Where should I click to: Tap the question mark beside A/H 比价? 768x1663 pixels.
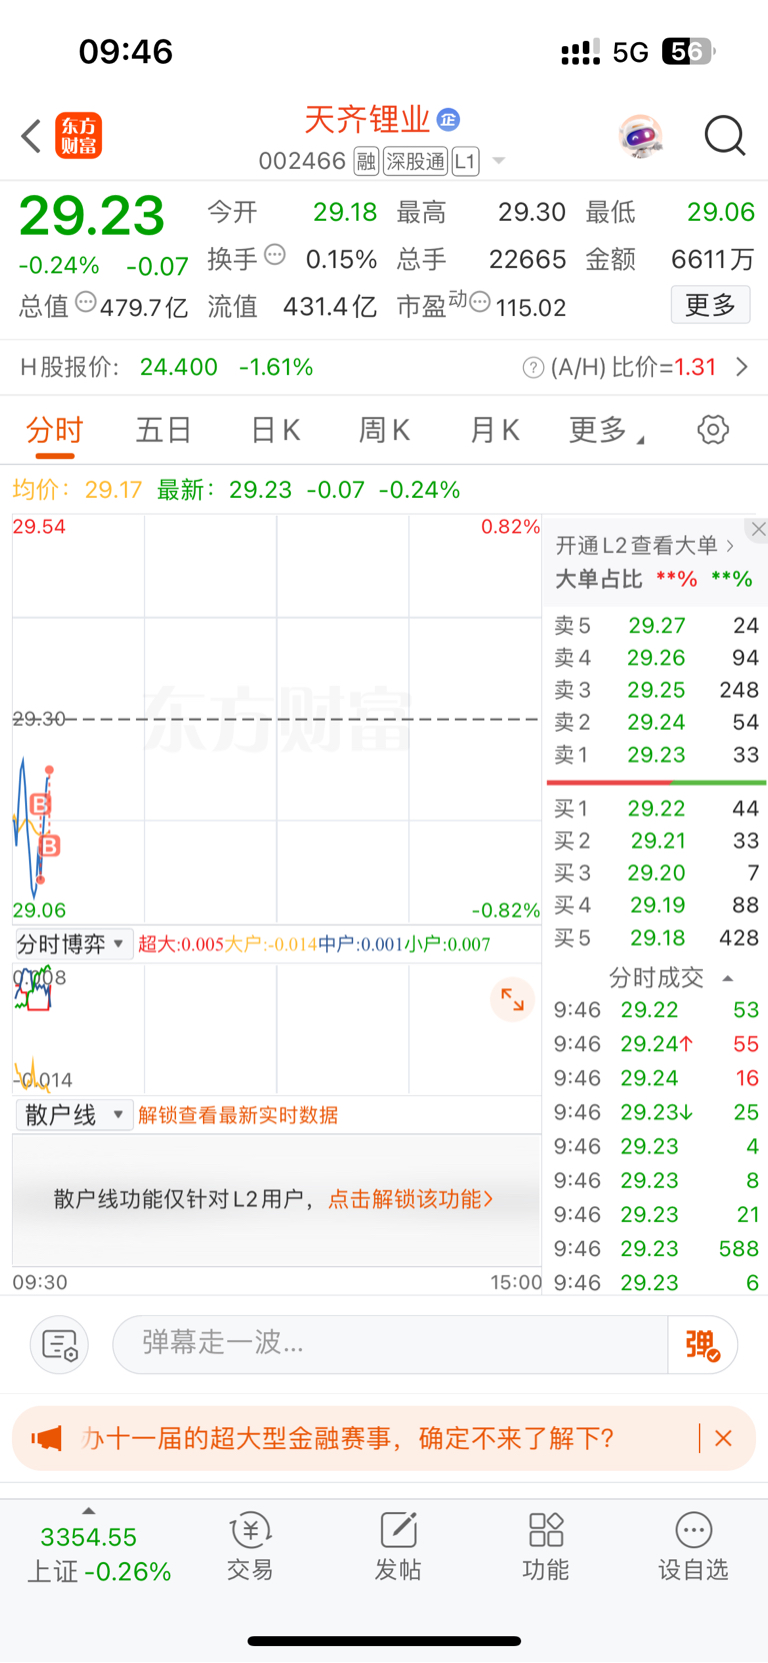tap(533, 368)
